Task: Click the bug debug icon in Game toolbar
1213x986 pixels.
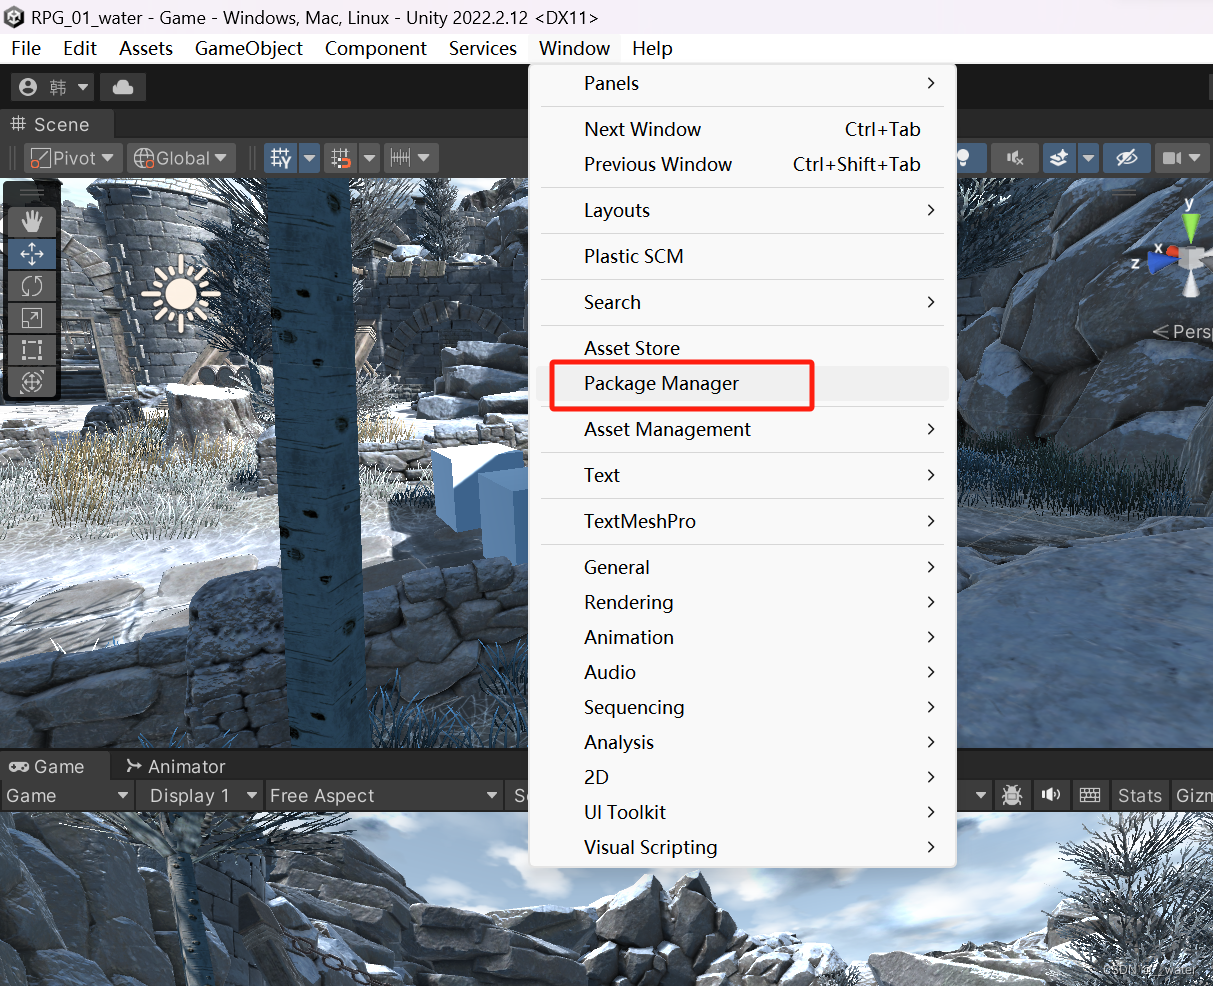Action: tap(1011, 795)
